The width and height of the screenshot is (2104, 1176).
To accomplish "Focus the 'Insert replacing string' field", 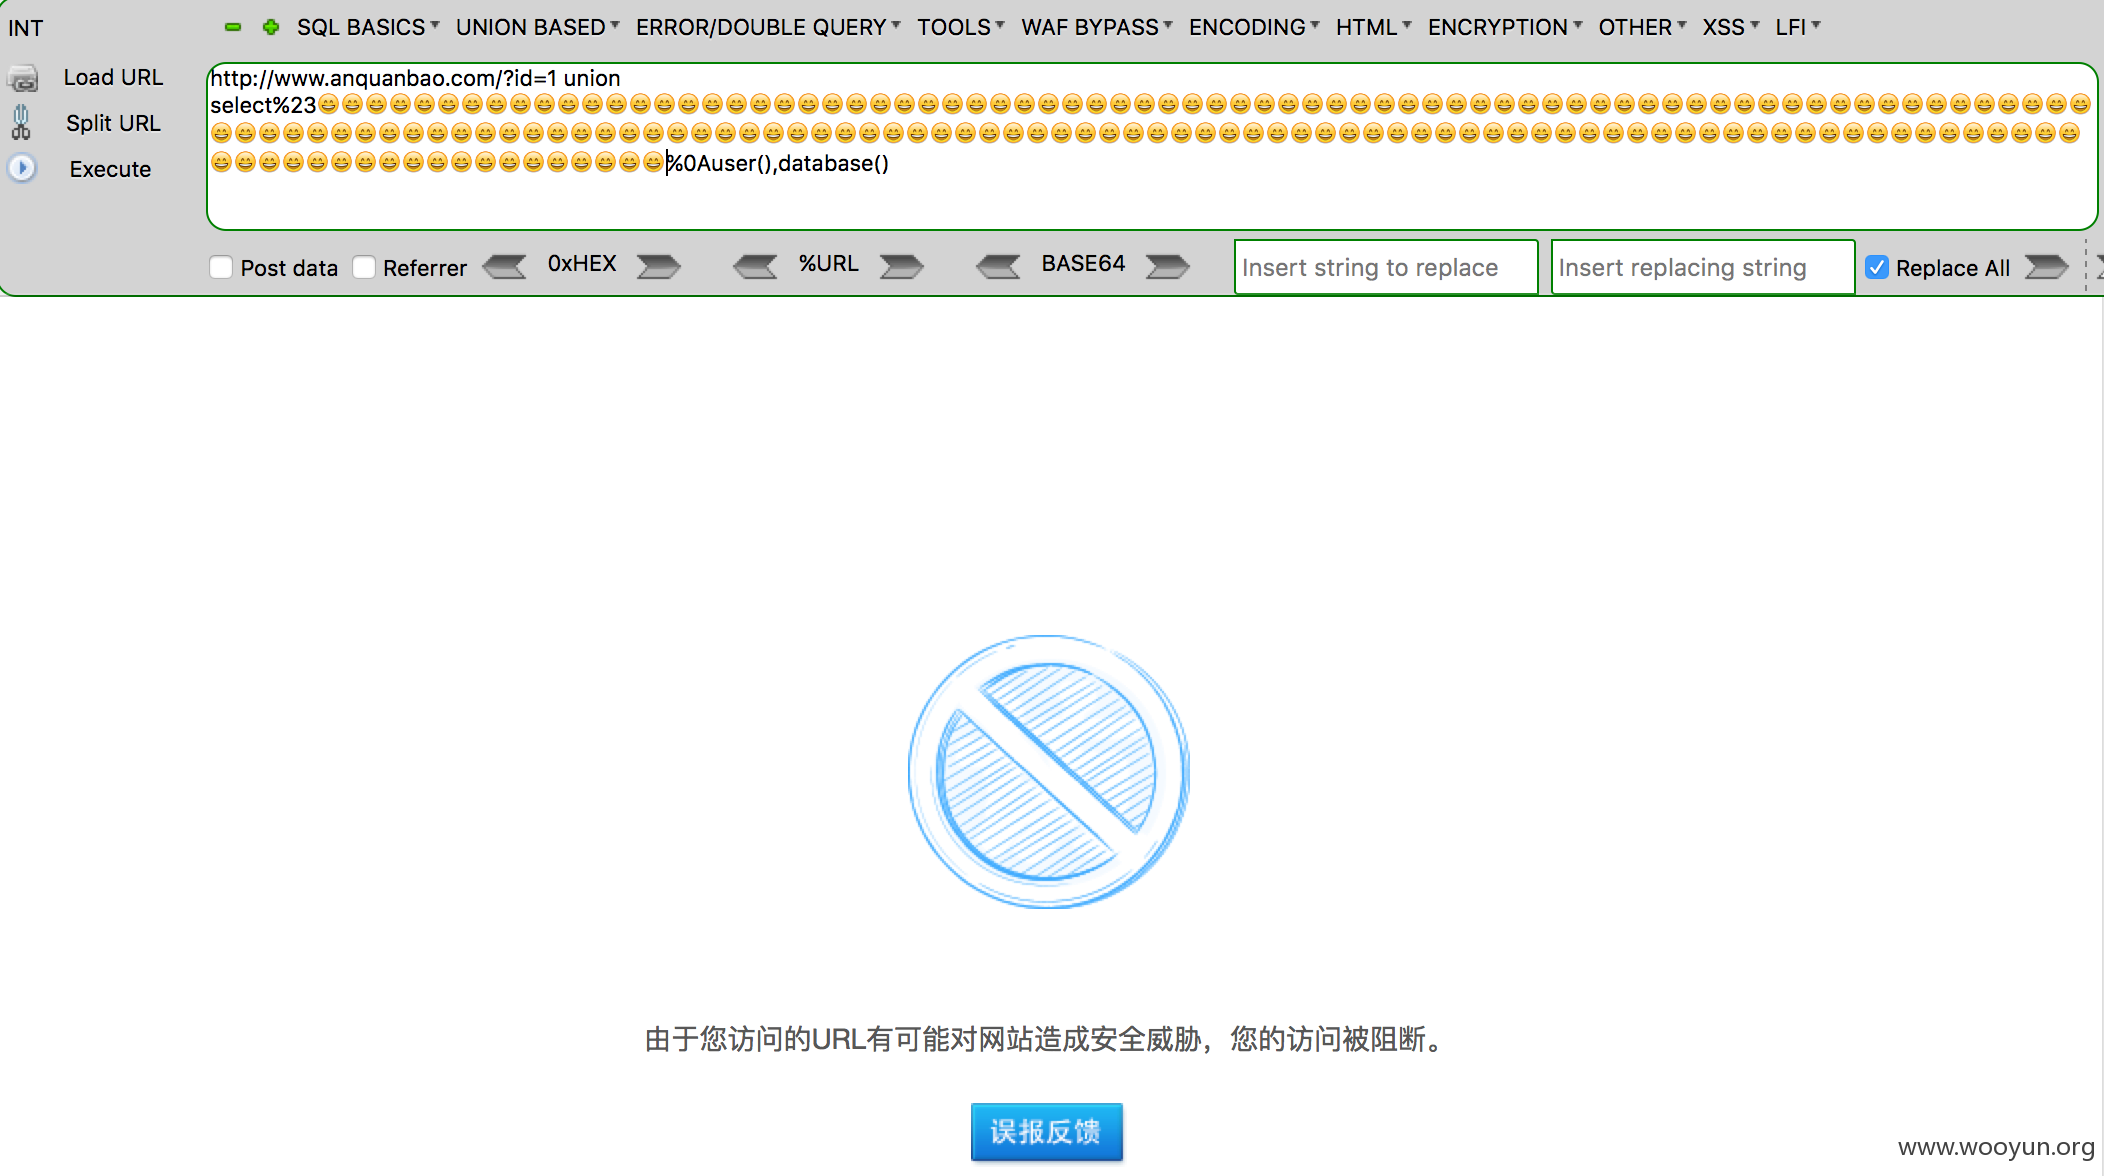I will (x=1703, y=267).
